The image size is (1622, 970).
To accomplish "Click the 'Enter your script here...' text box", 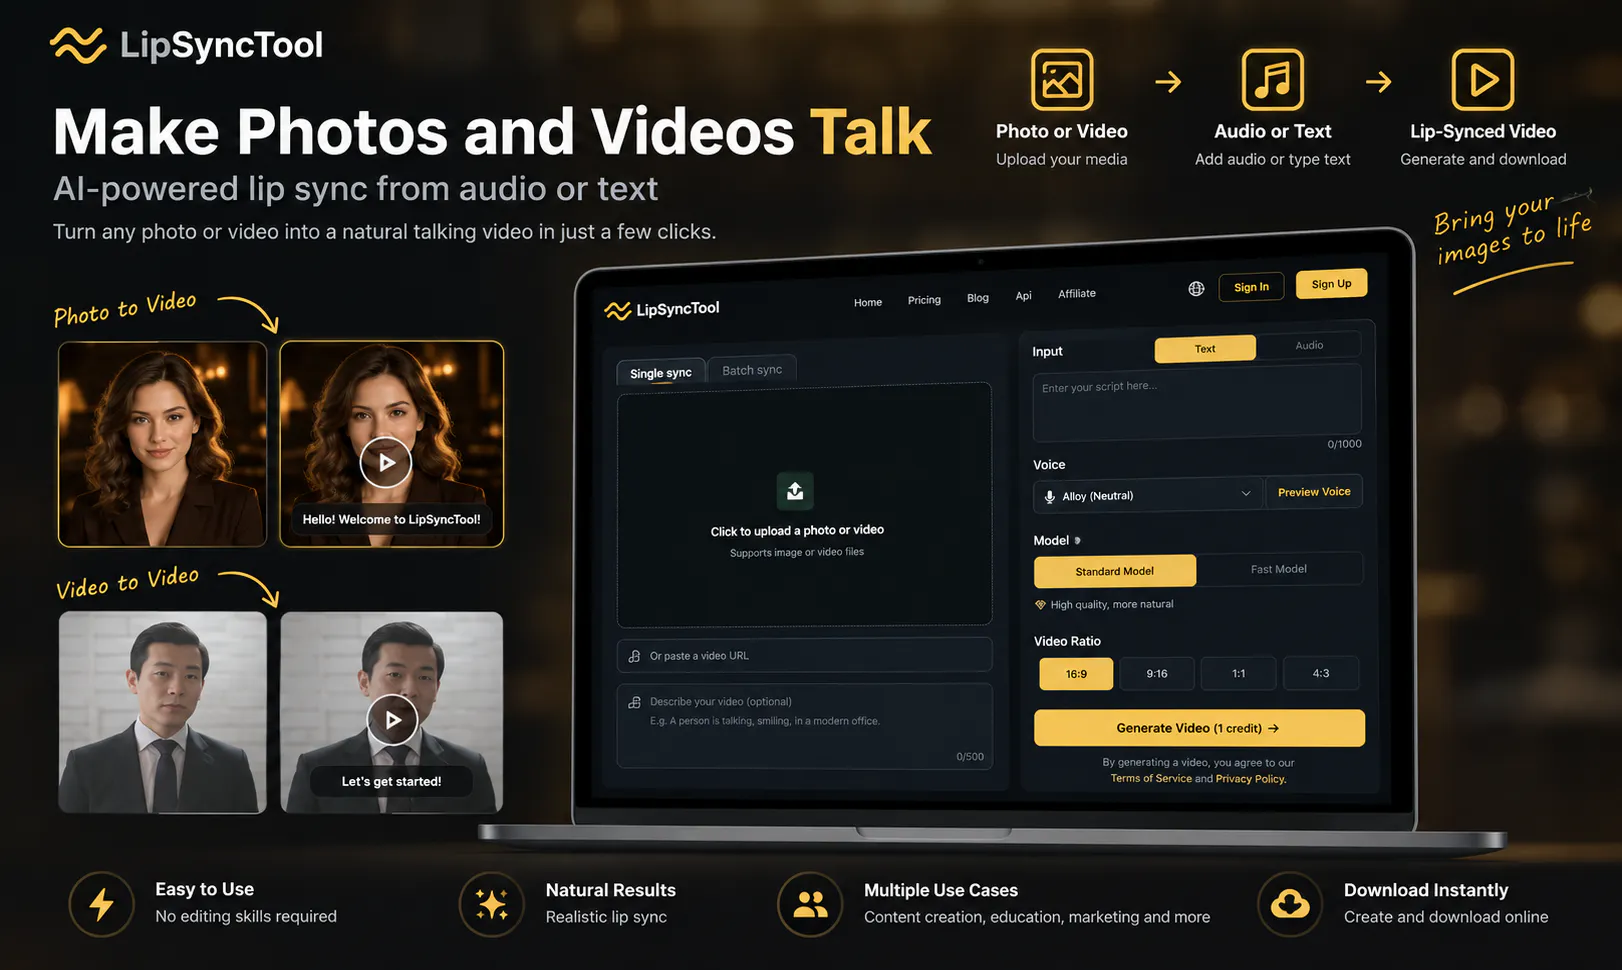I will point(1196,403).
